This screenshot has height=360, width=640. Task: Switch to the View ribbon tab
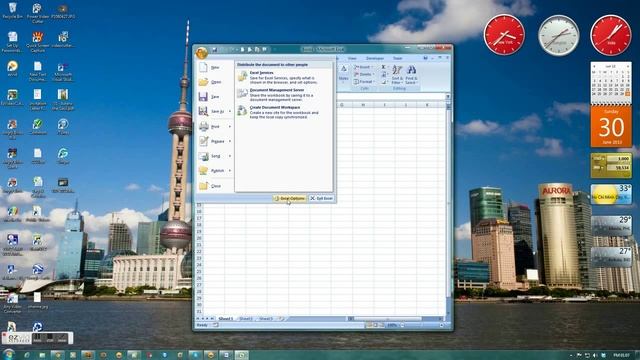352,58
